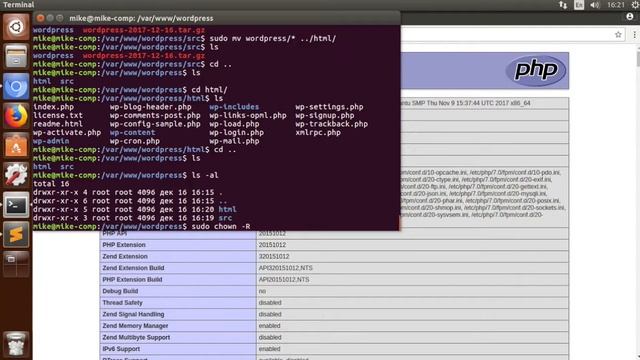Screen dimensions: 640x360
Task: Click the 'Zend Extension' row label
Action: coord(125,256)
